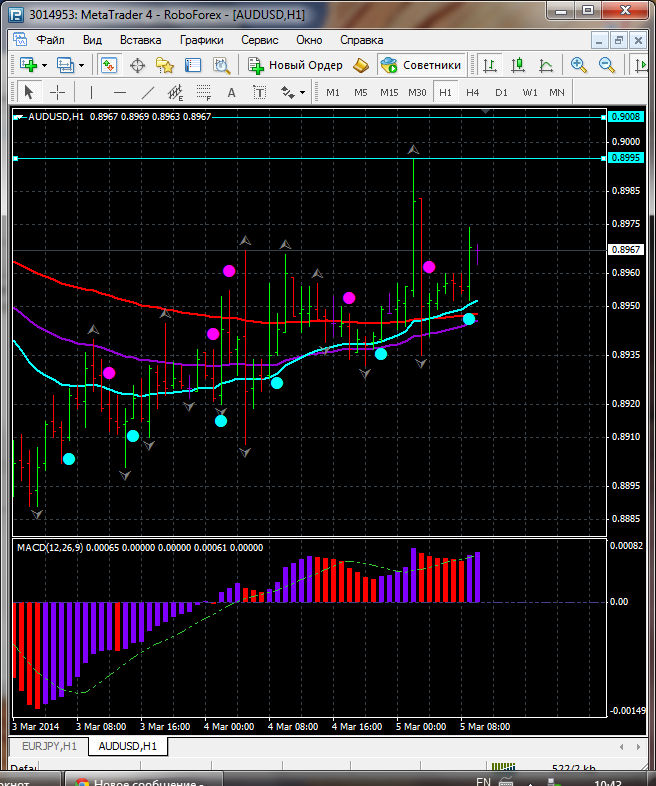Toggle the Expert Advisors (Советники) button
Viewport: 656px width, 786px height.
click(x=421, y=65)
